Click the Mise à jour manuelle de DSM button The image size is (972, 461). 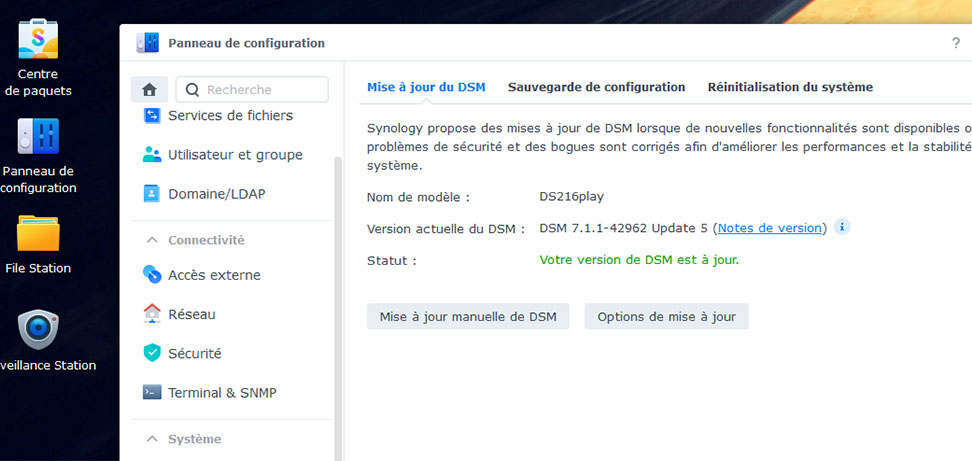468,317
